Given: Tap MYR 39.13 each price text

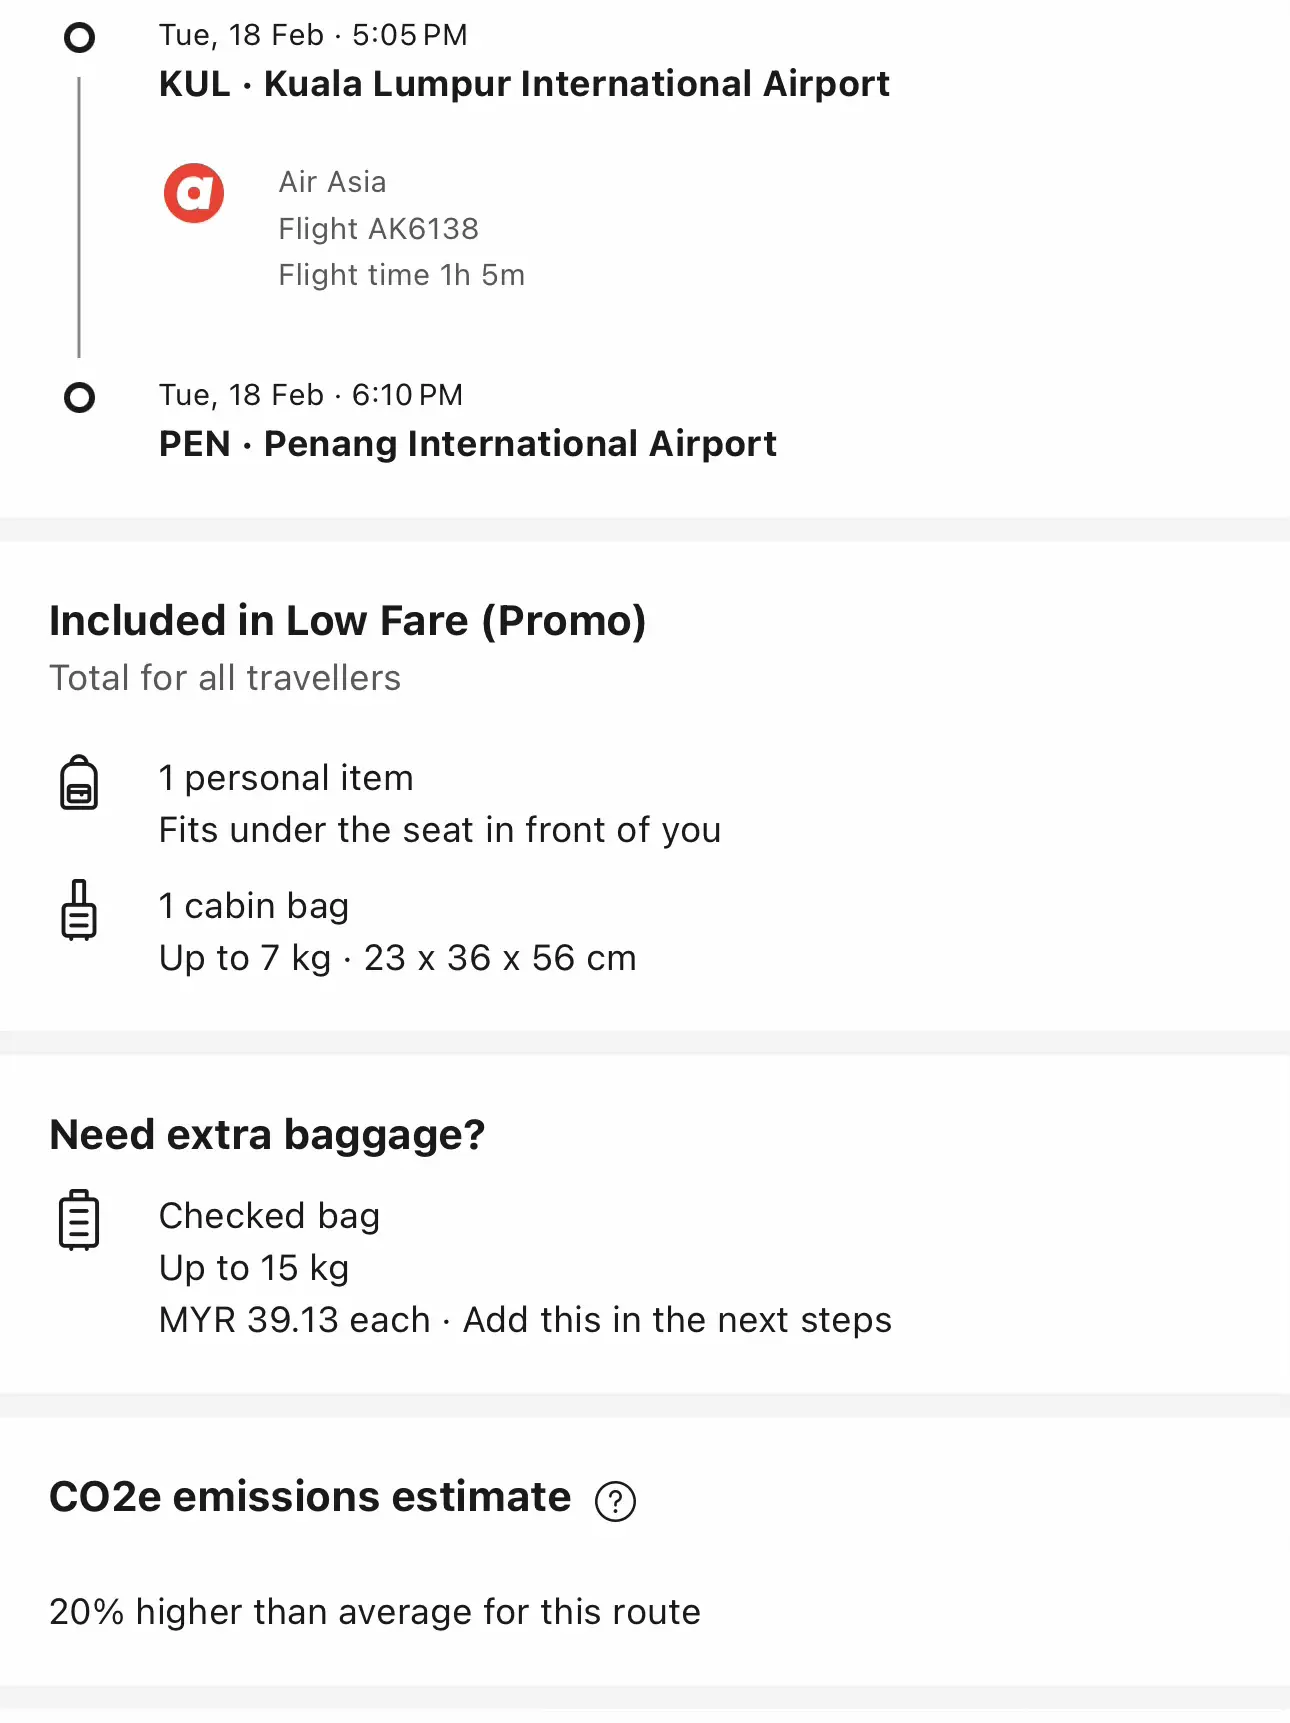Looking at the screenshot, I should 295,1320.
